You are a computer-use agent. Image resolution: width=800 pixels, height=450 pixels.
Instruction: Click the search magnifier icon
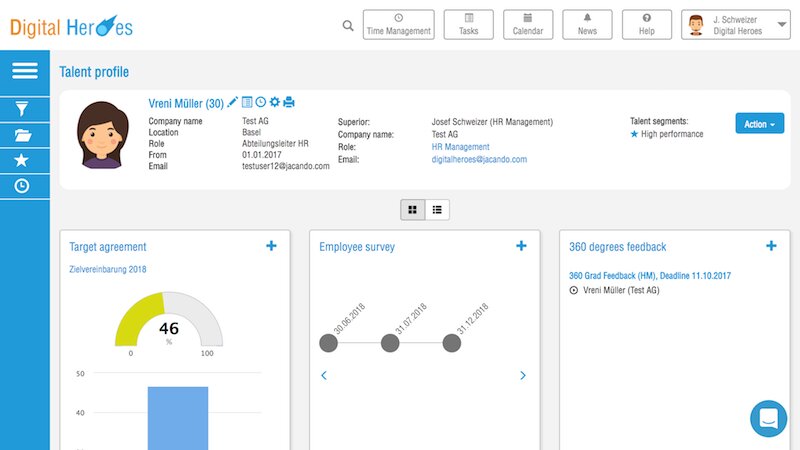(347, 25)
